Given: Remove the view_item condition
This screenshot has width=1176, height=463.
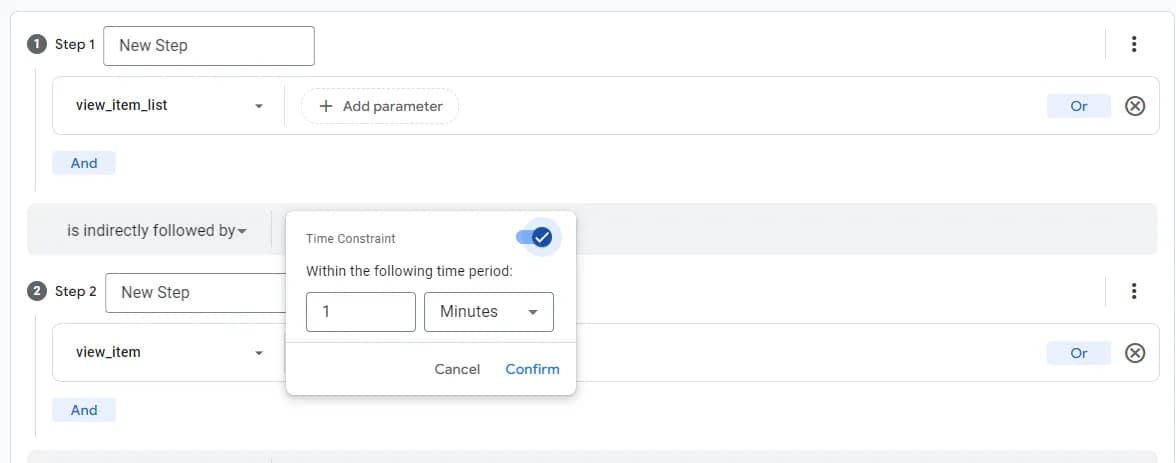Looking at the screenshot, I should click(x=1135, y=352).
